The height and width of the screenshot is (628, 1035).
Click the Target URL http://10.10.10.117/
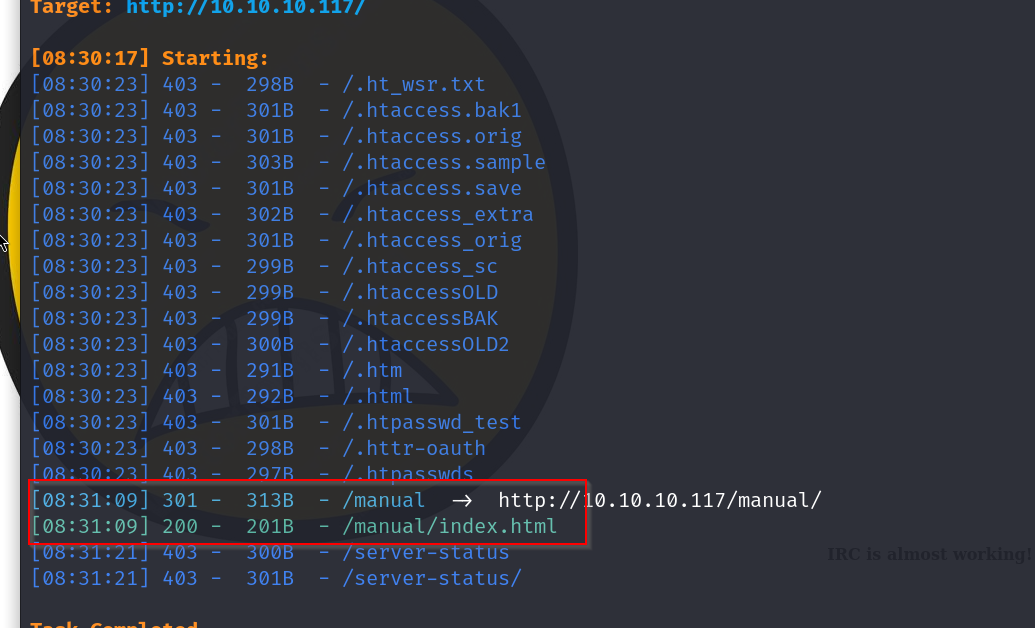click(245, 7)
